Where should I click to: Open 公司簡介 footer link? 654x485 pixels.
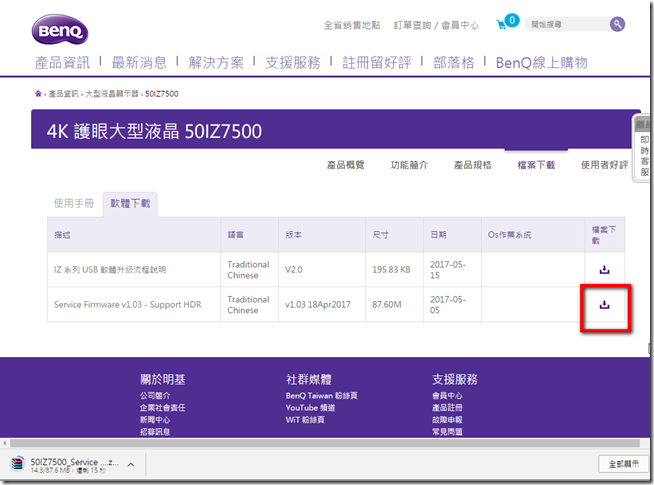pyautogui.click(x=155, y=395)
